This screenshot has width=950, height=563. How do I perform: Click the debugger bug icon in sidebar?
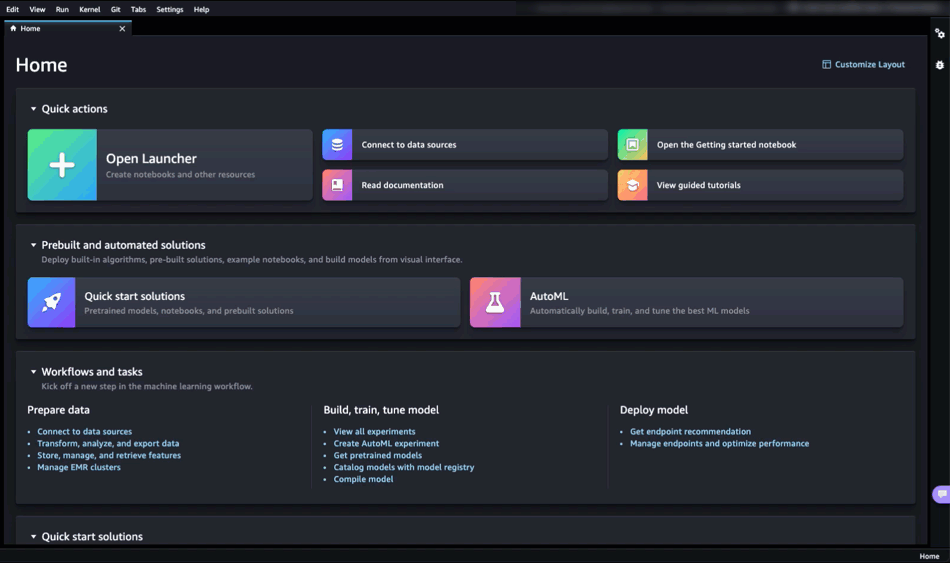940,65
